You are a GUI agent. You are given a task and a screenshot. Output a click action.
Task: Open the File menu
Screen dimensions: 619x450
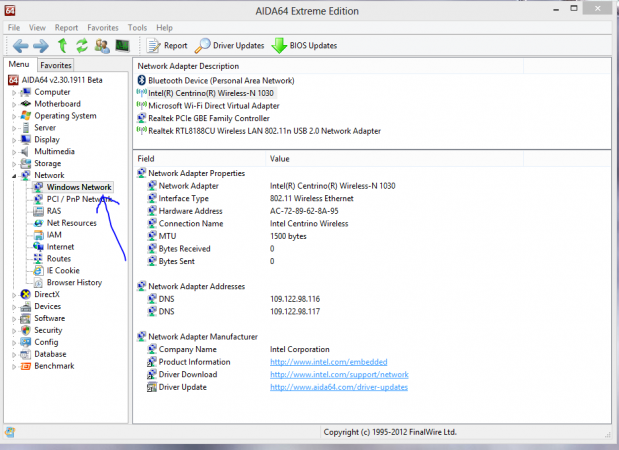(14, 28)
